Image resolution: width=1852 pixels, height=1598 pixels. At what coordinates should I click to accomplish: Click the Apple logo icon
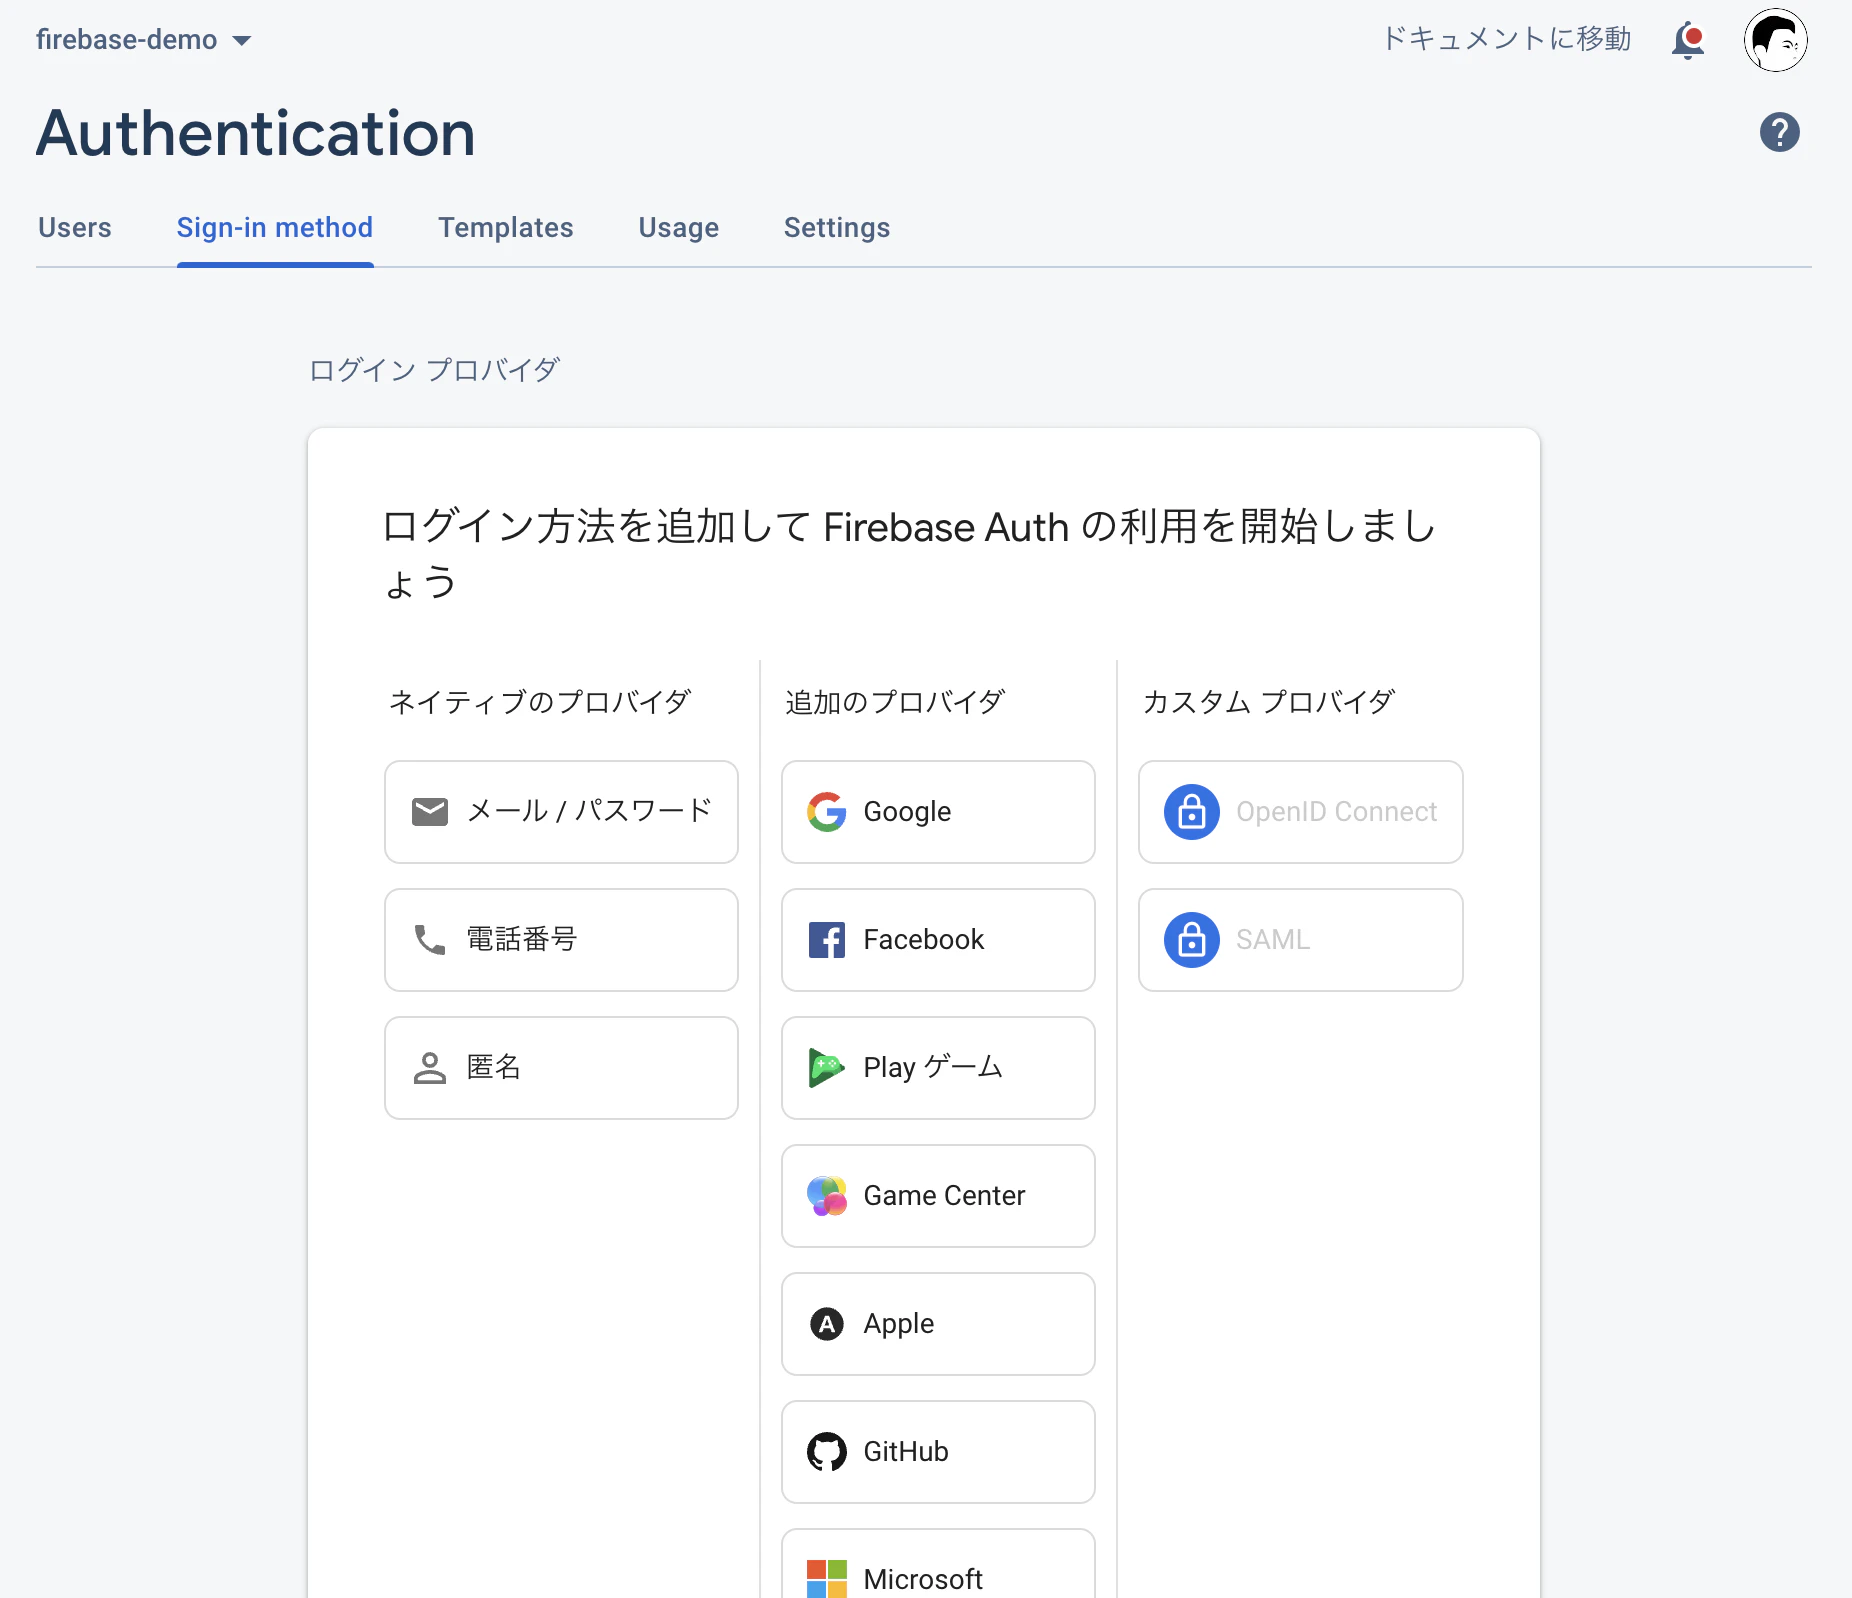[x=827, y=1324]
